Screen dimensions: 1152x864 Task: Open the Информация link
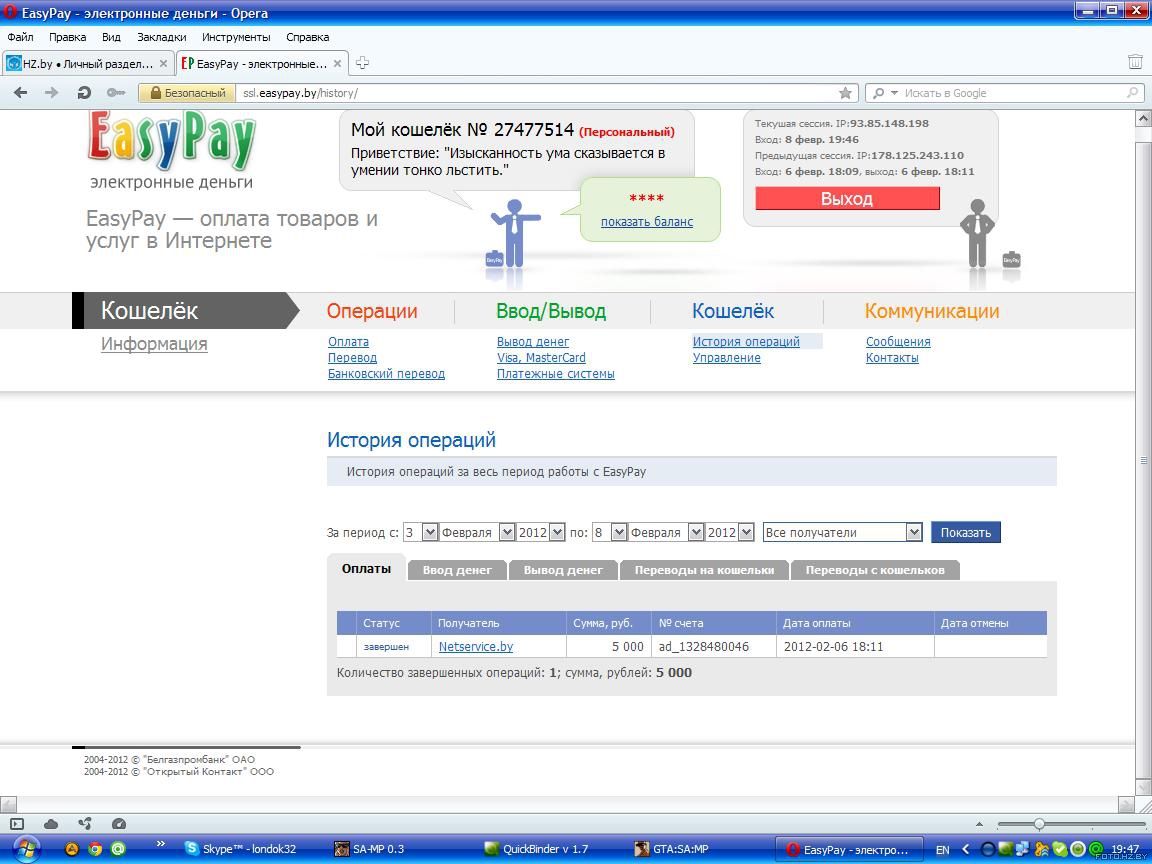[x=154, y=344]
